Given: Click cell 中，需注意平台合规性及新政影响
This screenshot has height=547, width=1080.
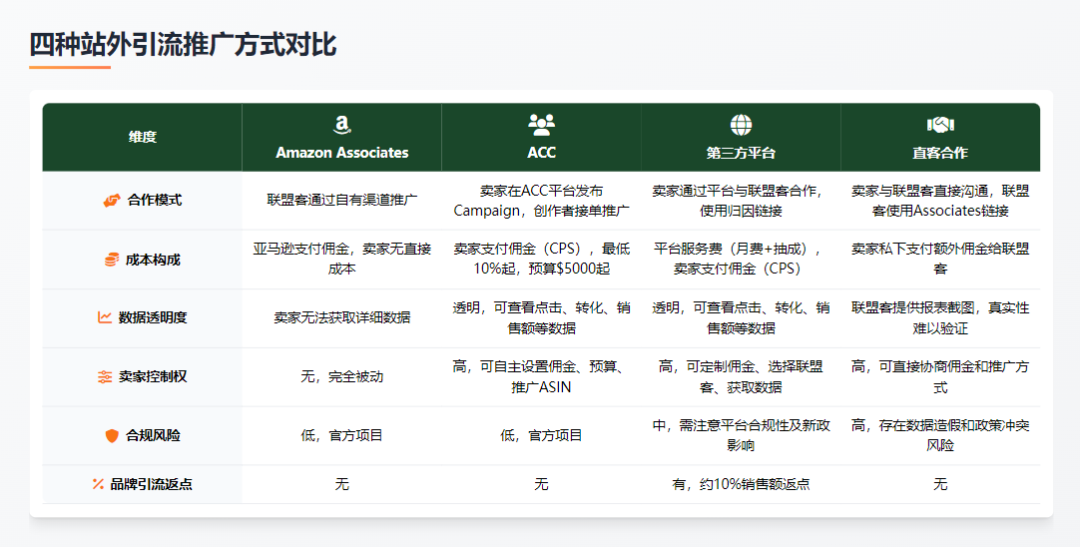Looking at the screenshot, I should tap(741, 435).
